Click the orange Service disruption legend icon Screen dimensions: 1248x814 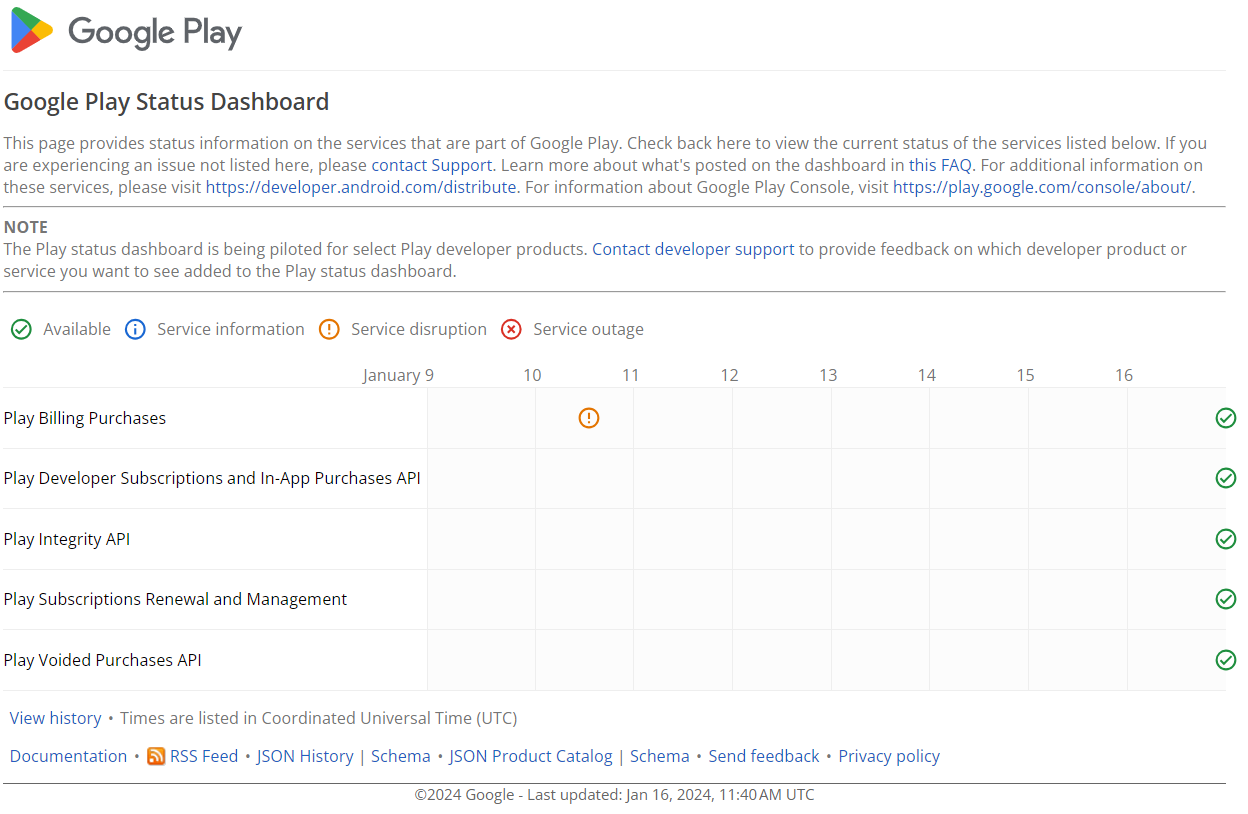[329, 329]
